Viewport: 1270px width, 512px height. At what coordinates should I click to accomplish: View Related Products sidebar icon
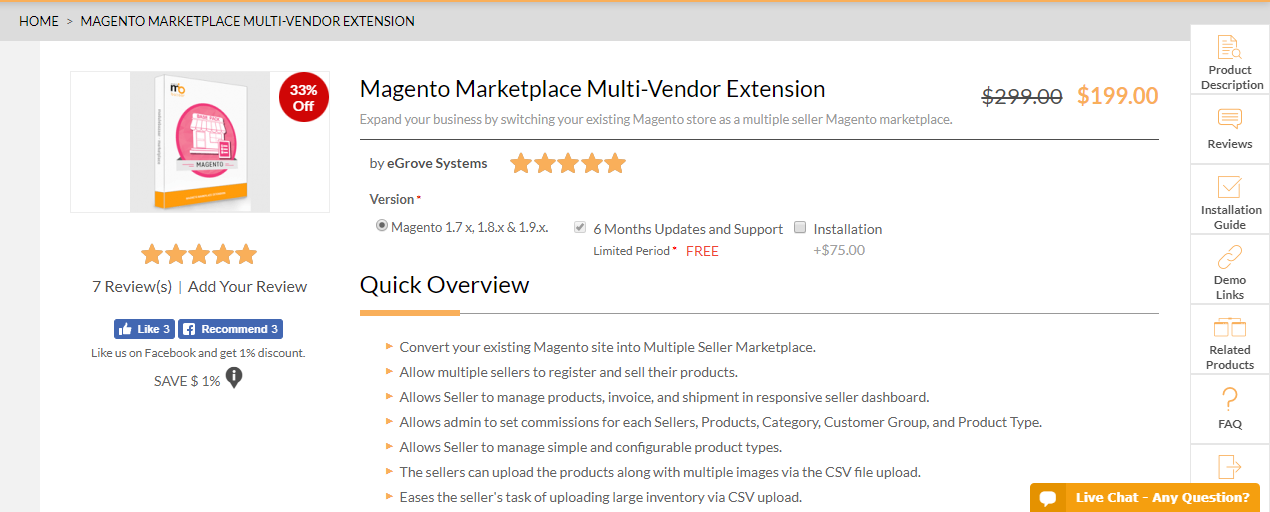1229,328
